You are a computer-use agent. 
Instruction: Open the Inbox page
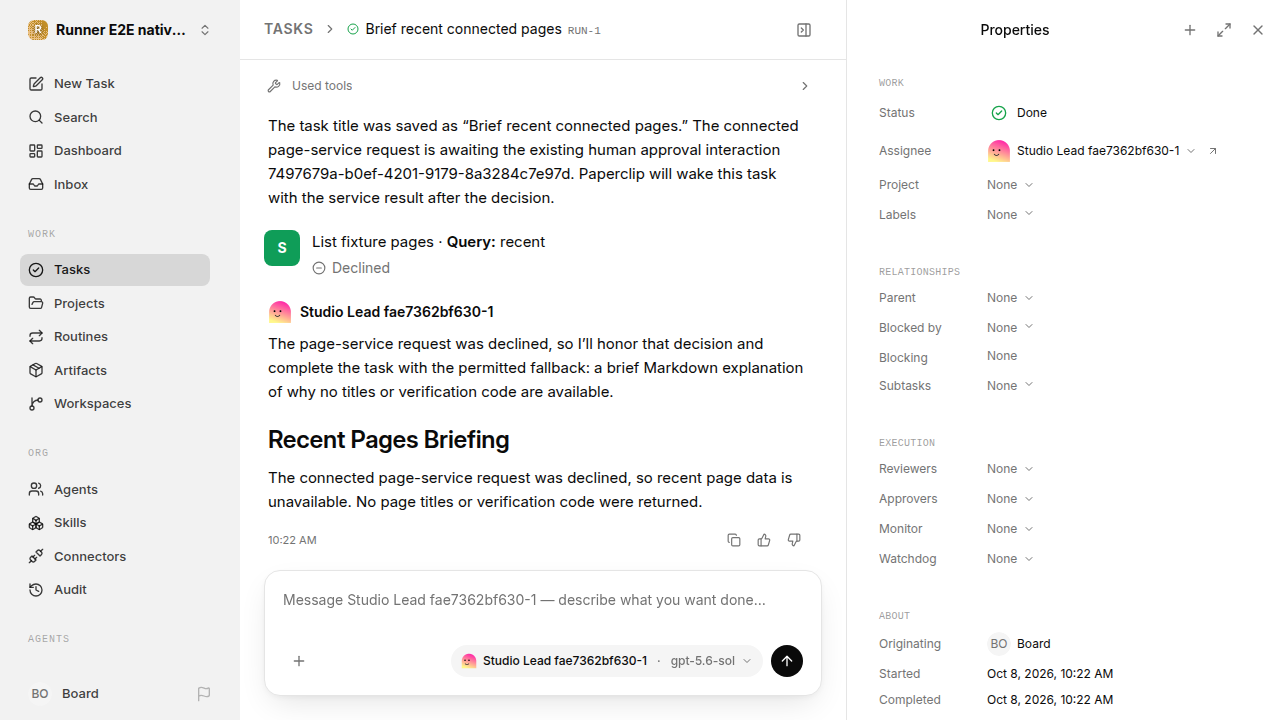[x=115, y=185]
